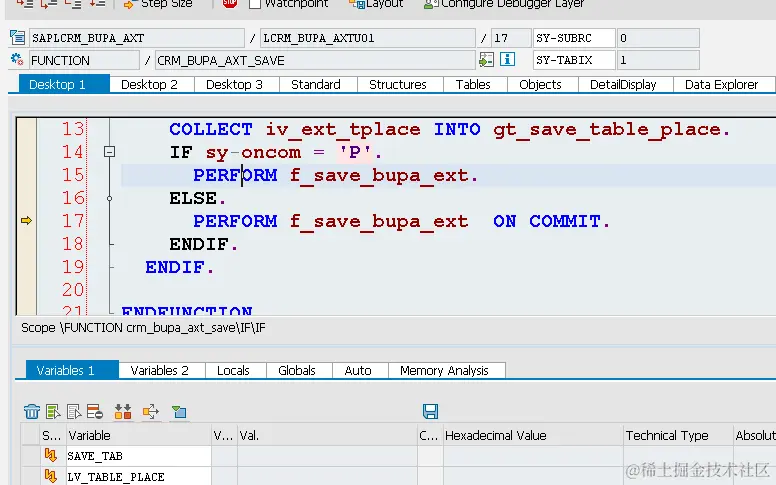Click the orange branching arrows icon
This screenshot has height=485, width=776.
pos(150,411)
